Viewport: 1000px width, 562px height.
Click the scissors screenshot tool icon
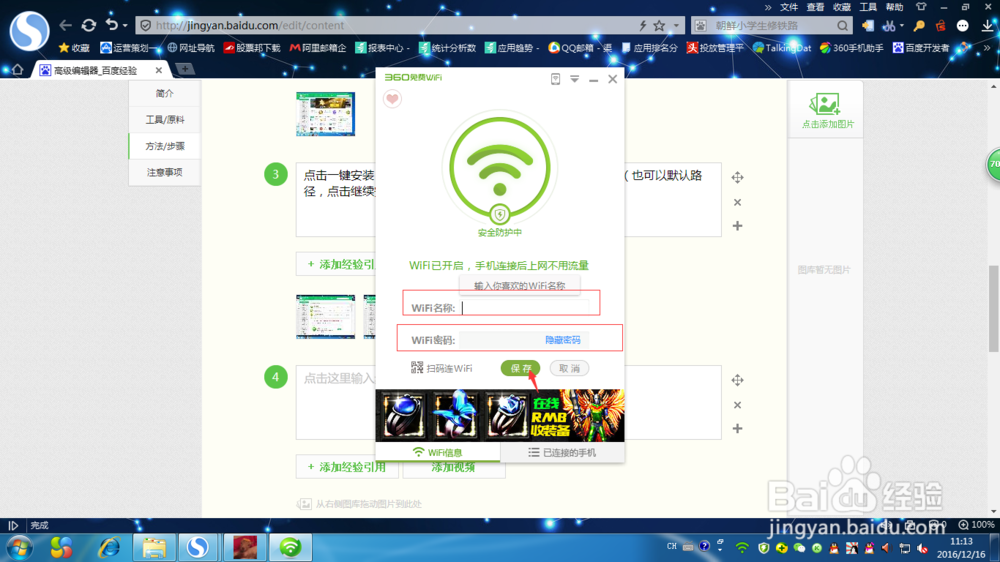[888, 26]
